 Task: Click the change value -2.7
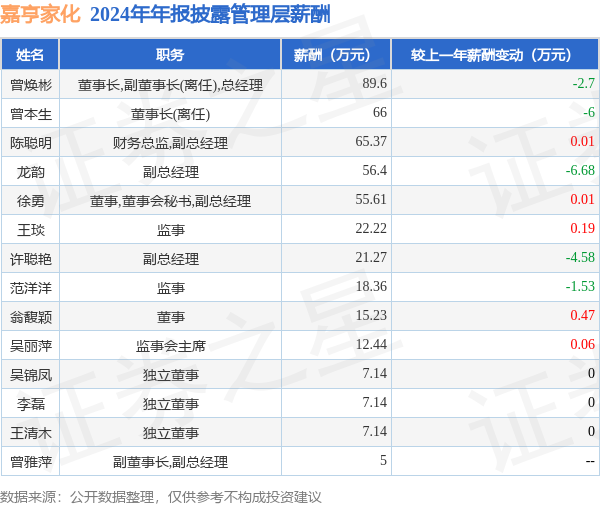click(584, 83)
